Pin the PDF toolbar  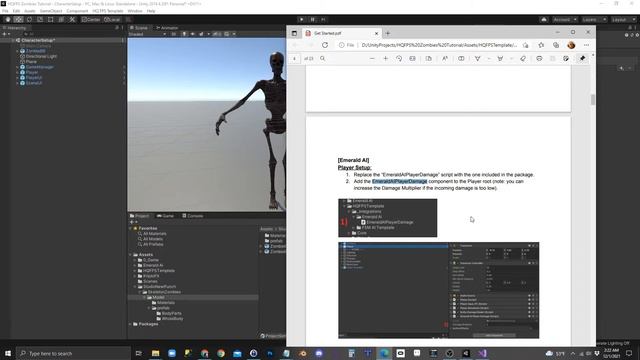[x=582, y=58]
